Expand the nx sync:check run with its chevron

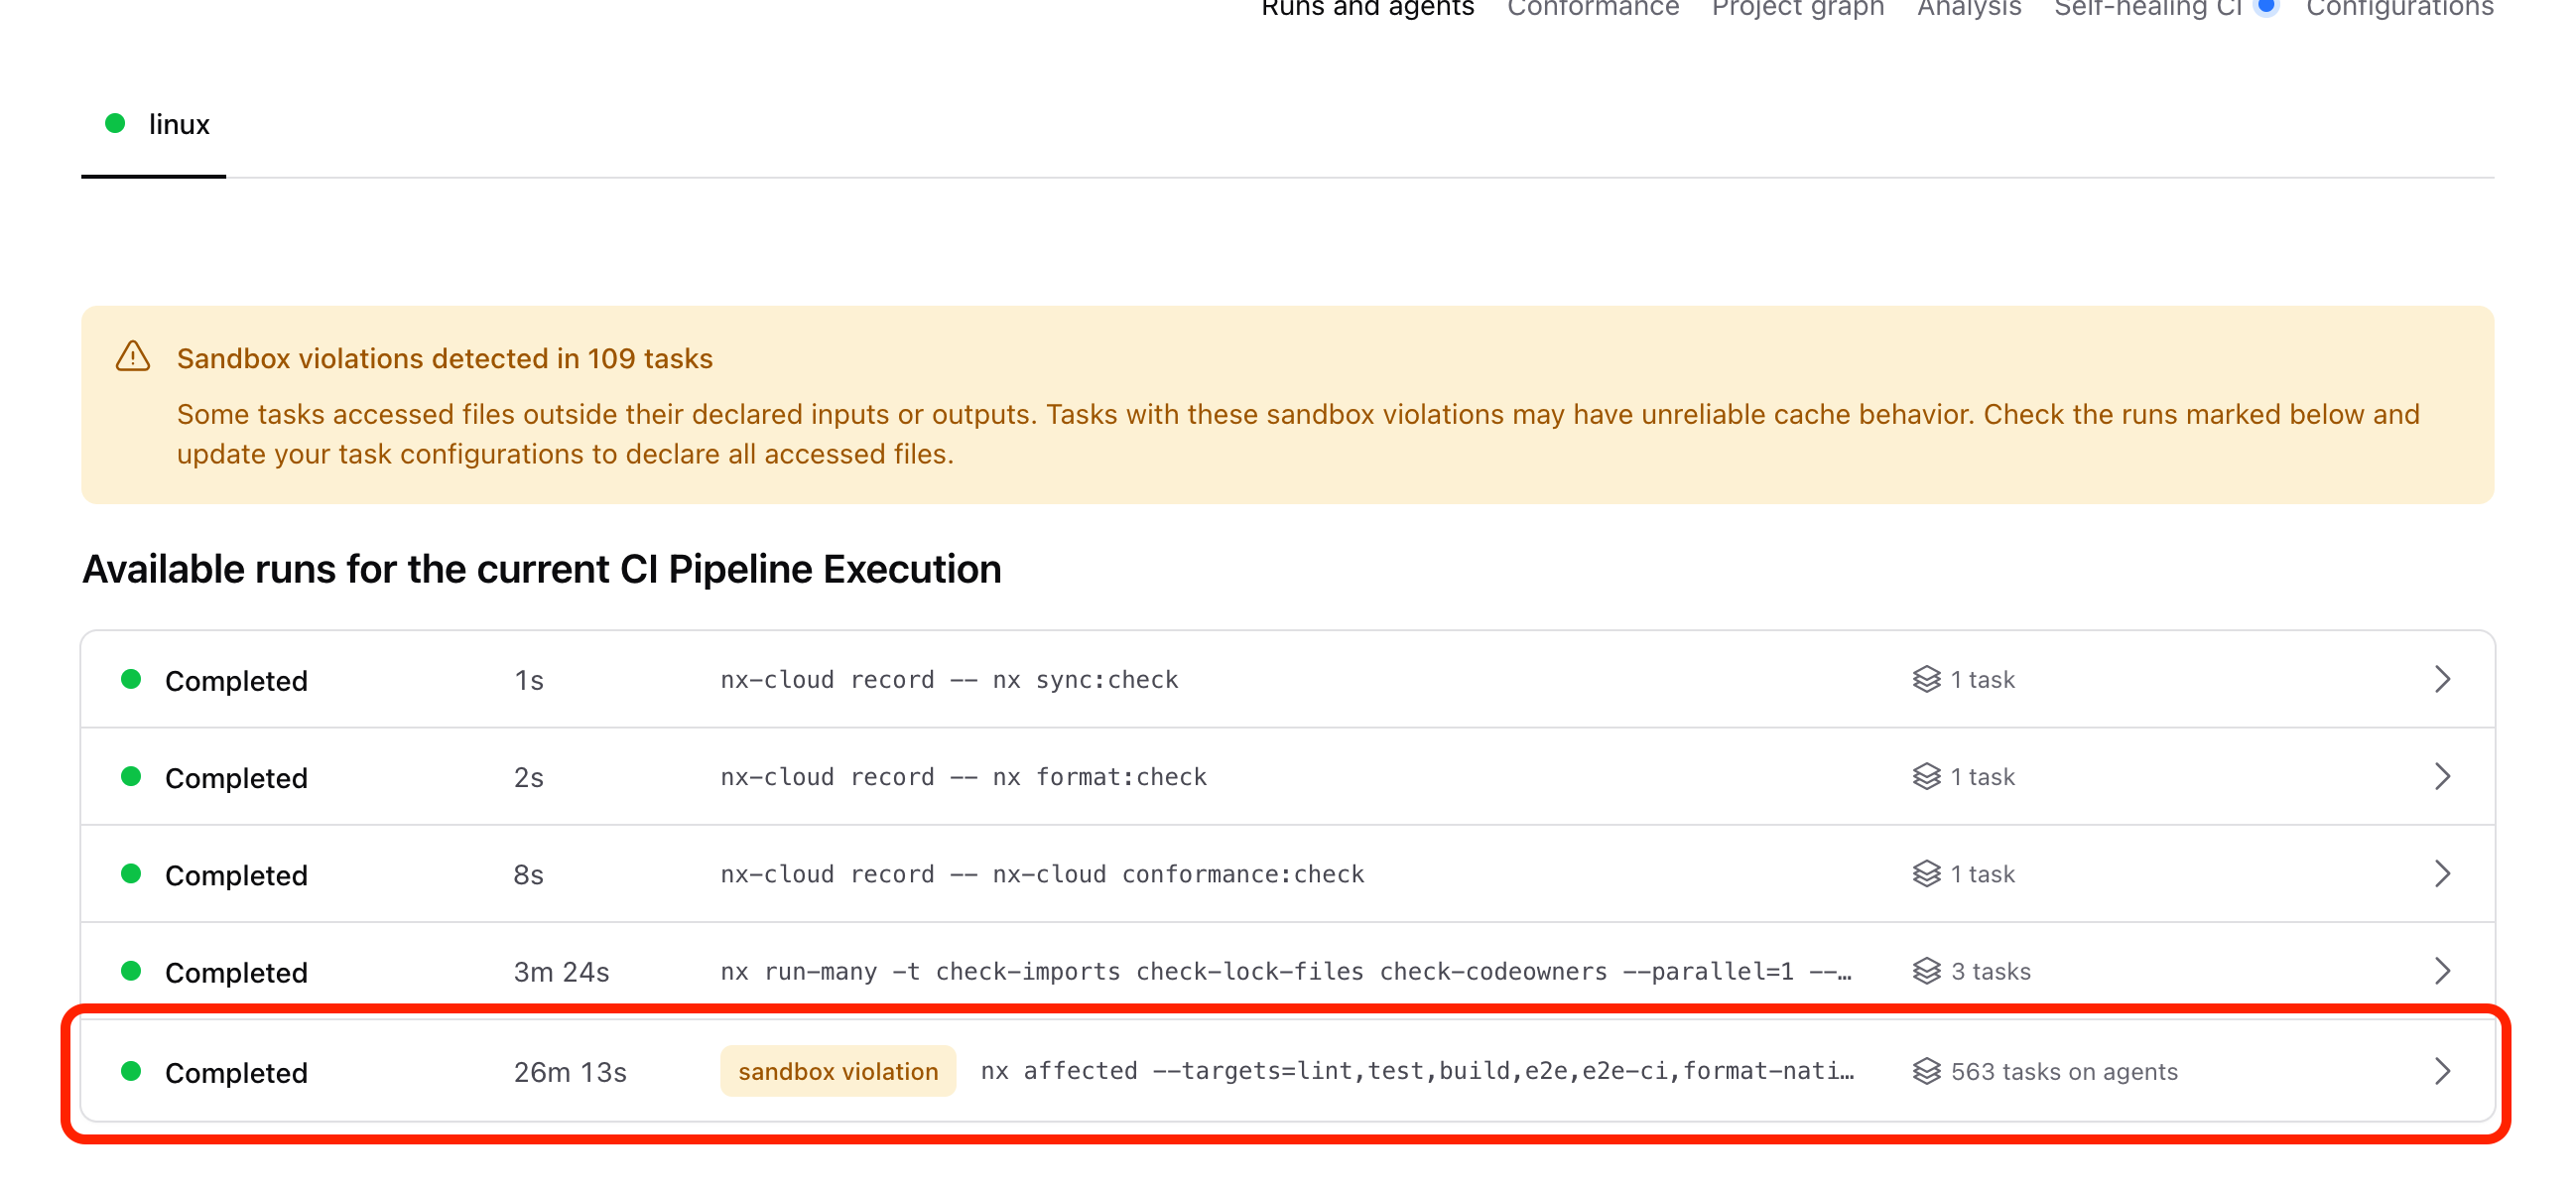[x=2444, y=679]
